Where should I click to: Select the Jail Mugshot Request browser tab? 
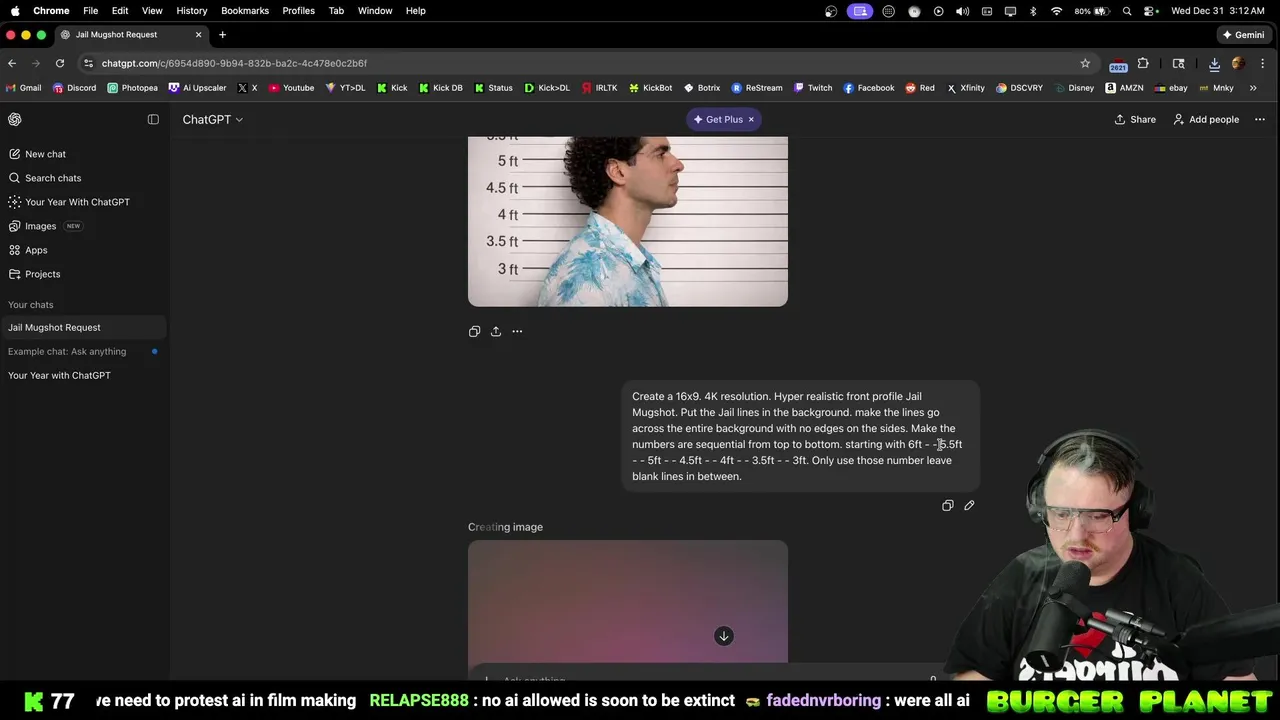pos(130,34)
